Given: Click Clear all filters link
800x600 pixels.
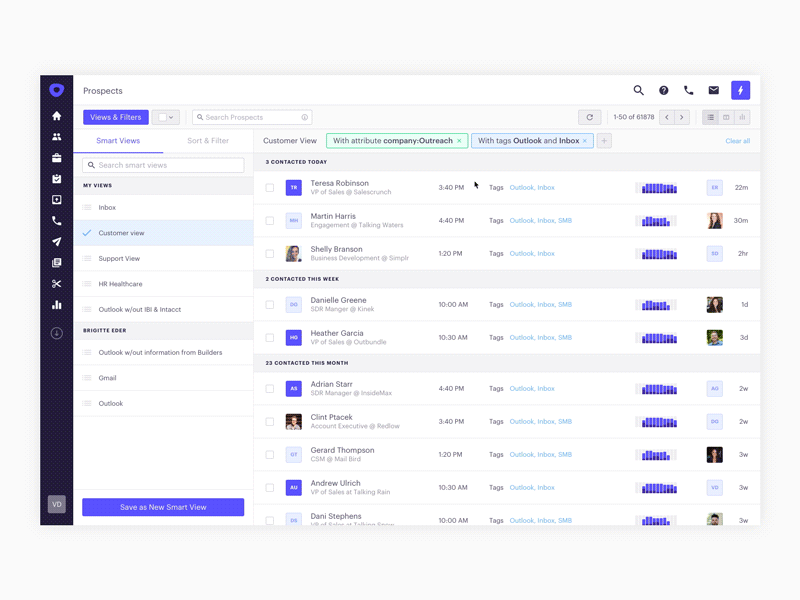Looking at the screenshot, I should click(x=737, y=141).
